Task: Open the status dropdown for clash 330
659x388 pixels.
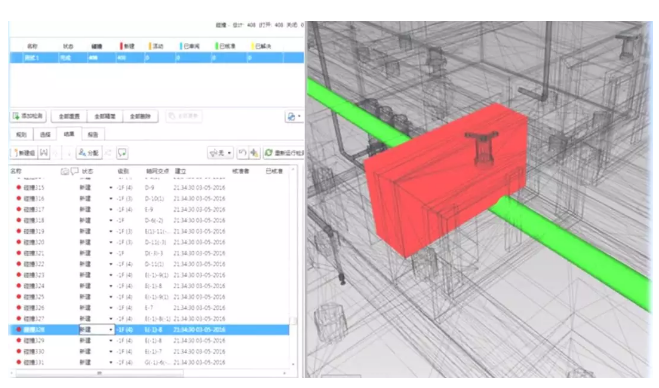Action: pyautogui.click(x=111, y=351)
